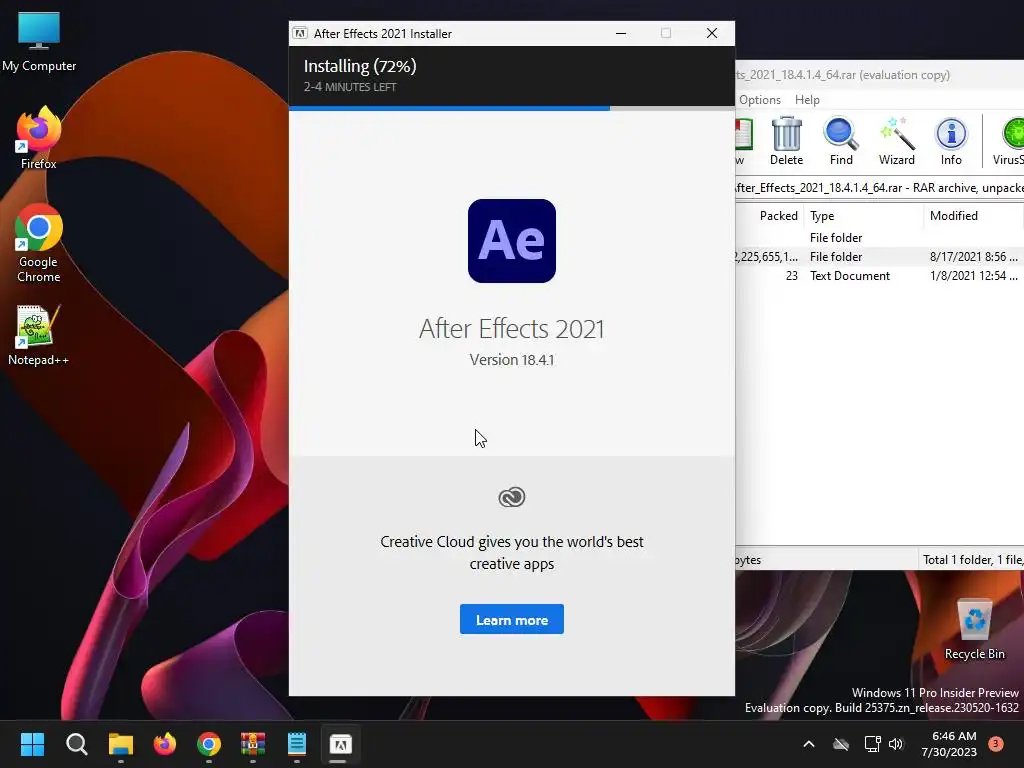Open the clock and date panel
The width and height of the screenshot is (1024, 768).
click(949, 744)
